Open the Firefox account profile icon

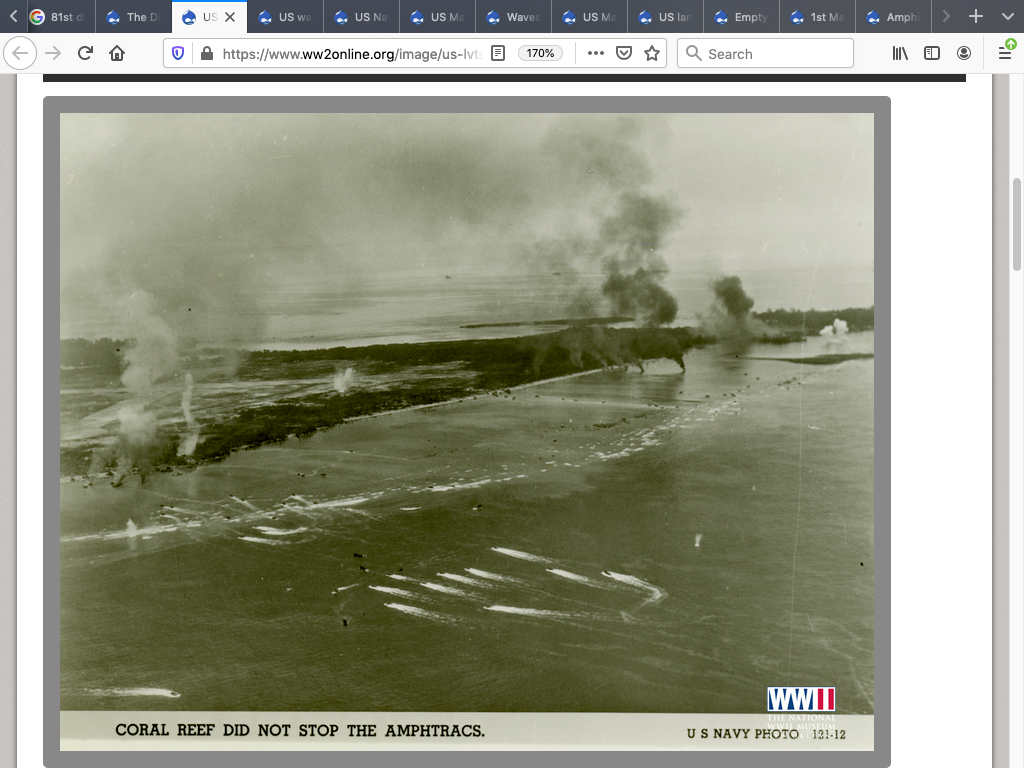tap(964, 53)
